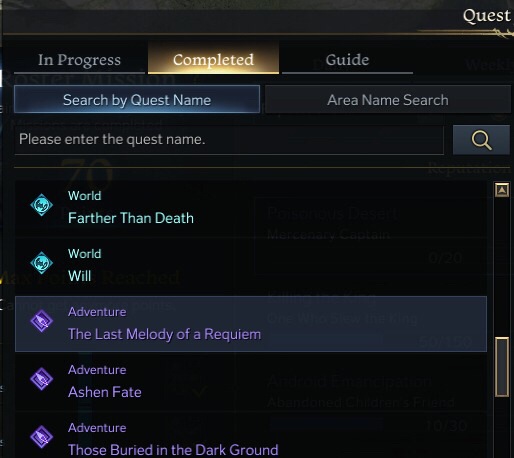The height and width of the screenshot is (458, 514).
Task: Click the Quest window title
Action: pyautogui.click(x=487, y=15)
